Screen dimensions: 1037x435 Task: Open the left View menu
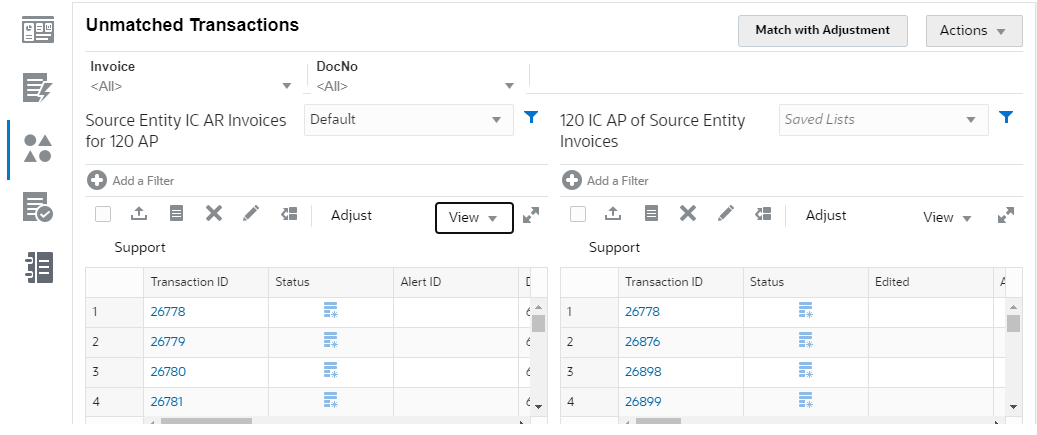[474, 217]
